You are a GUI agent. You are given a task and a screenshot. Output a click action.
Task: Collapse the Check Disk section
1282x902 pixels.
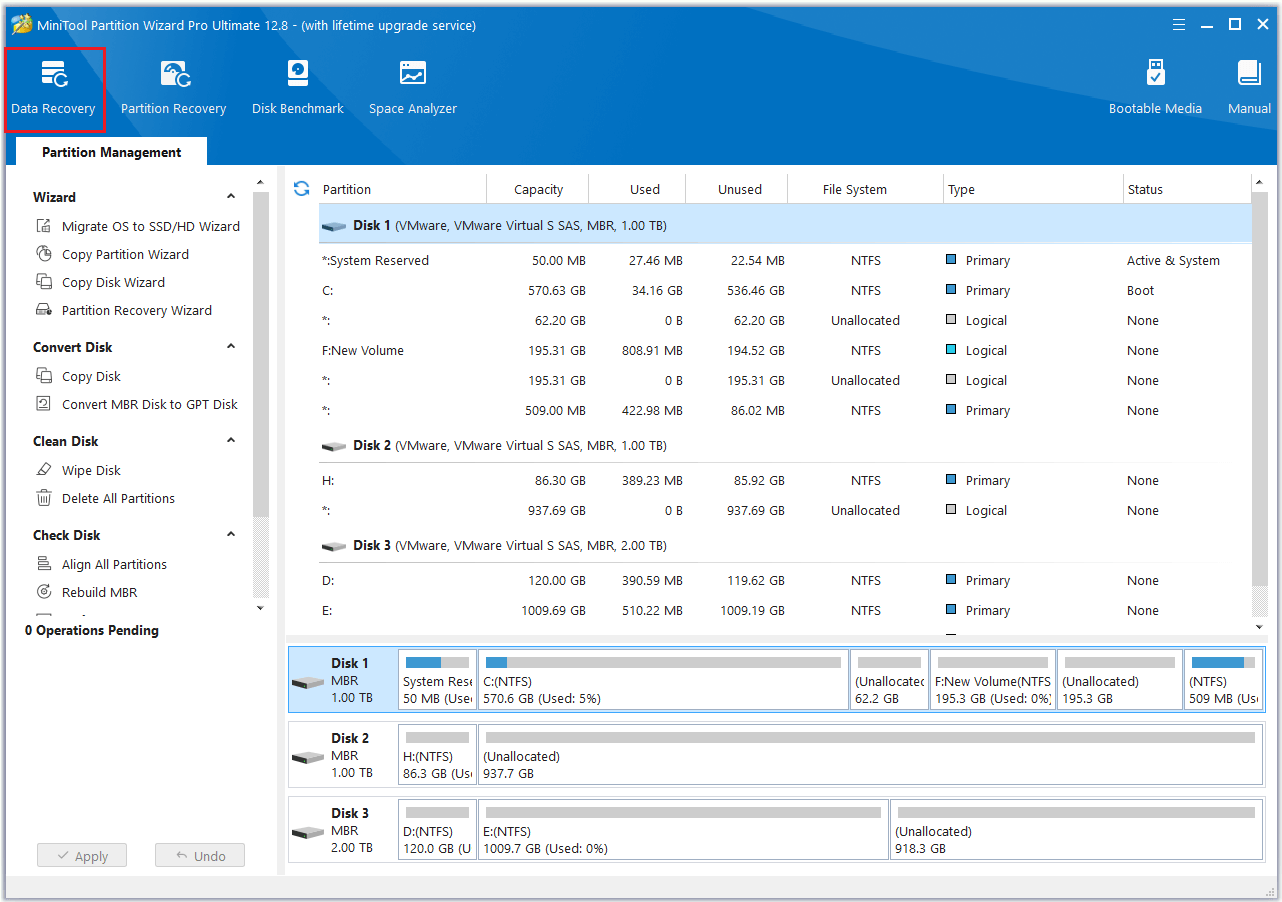pos(231,535)
